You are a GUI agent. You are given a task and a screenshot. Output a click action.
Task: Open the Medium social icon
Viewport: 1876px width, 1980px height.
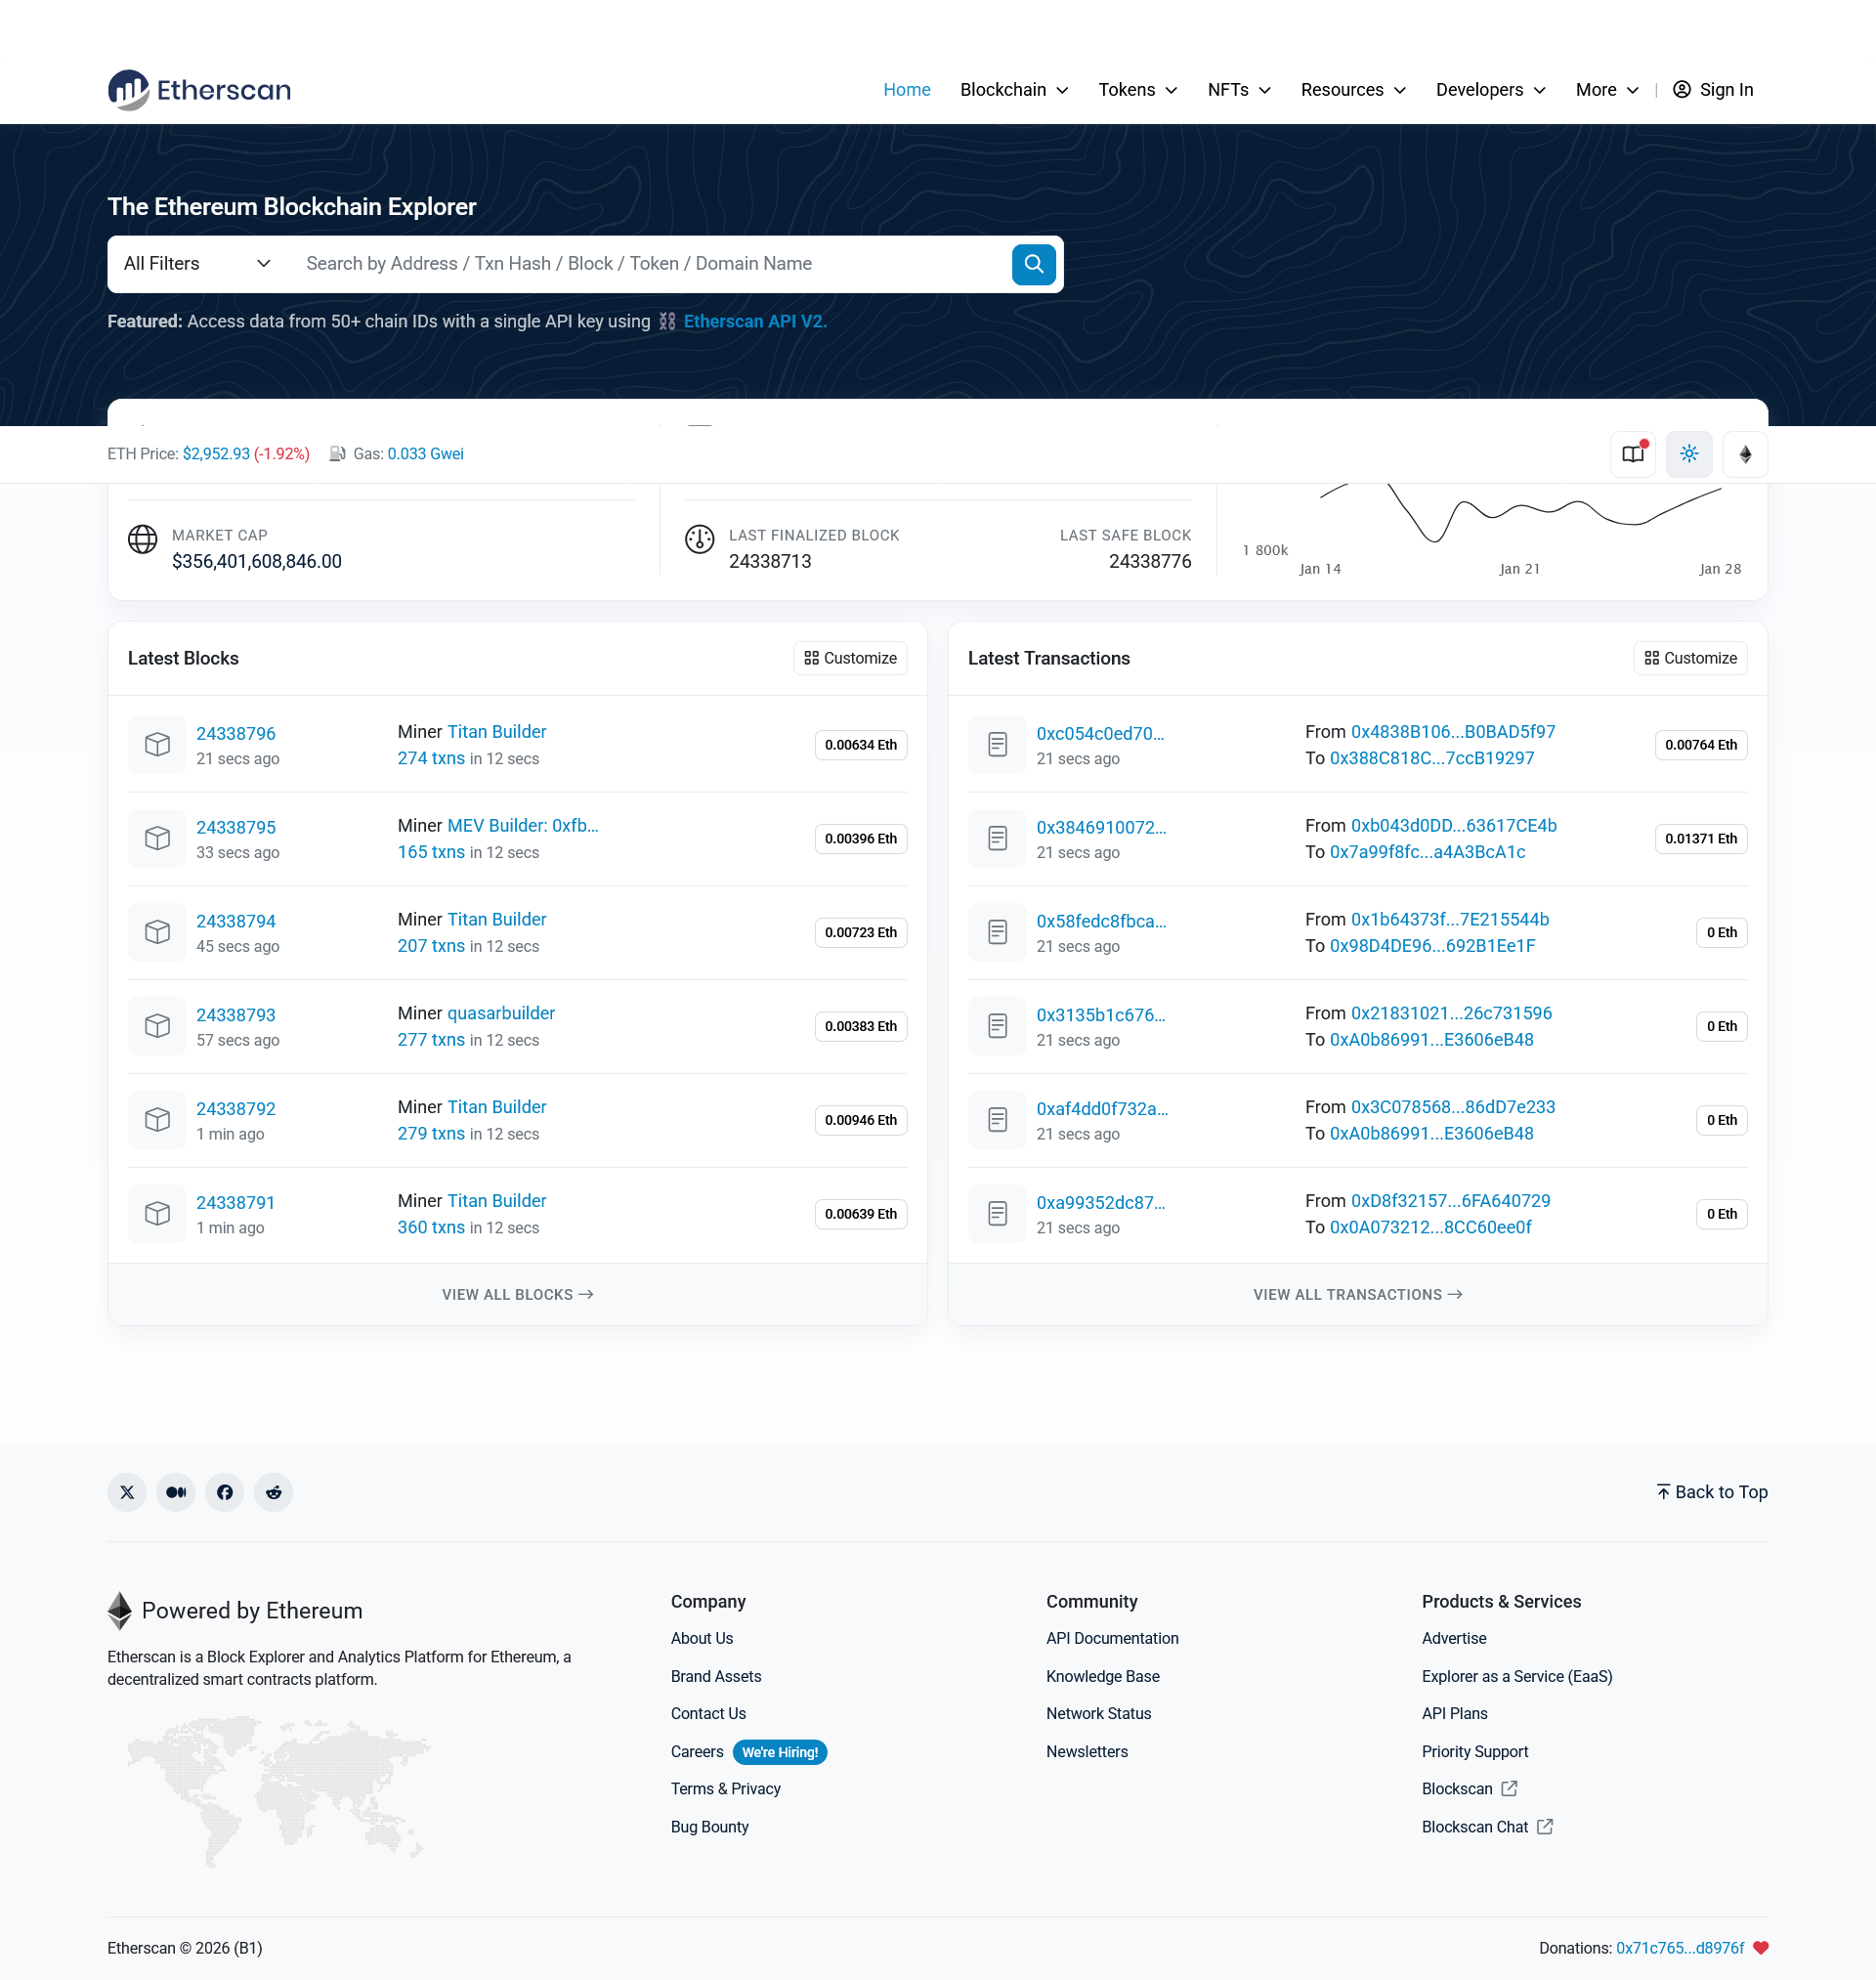(x=176, y=1492)
